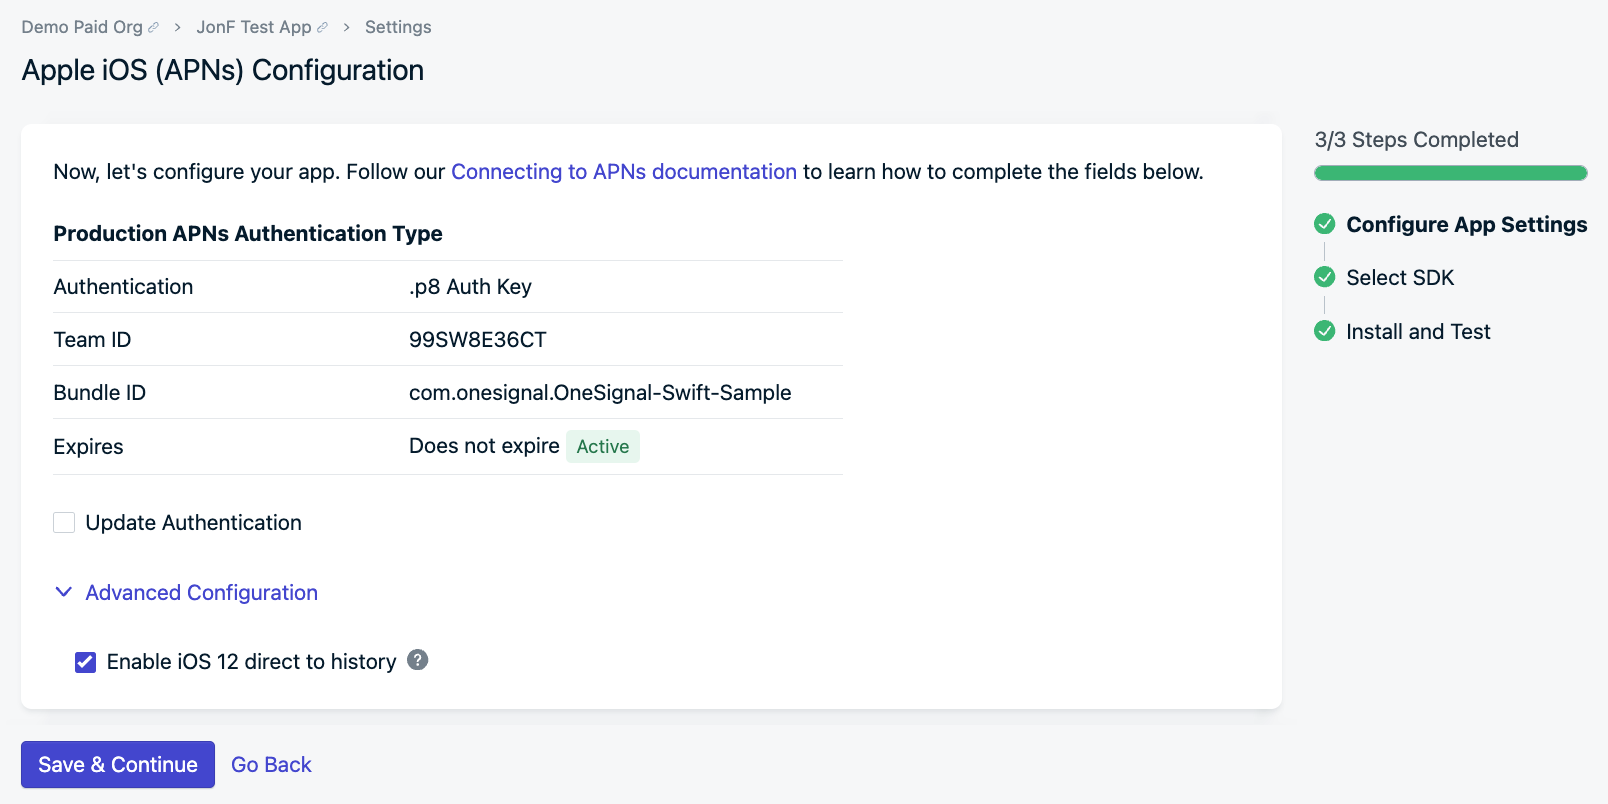Click the link icon beside Demo Paid Org
This screenshot has width=1608, height=804.
(x=153, y=28)
